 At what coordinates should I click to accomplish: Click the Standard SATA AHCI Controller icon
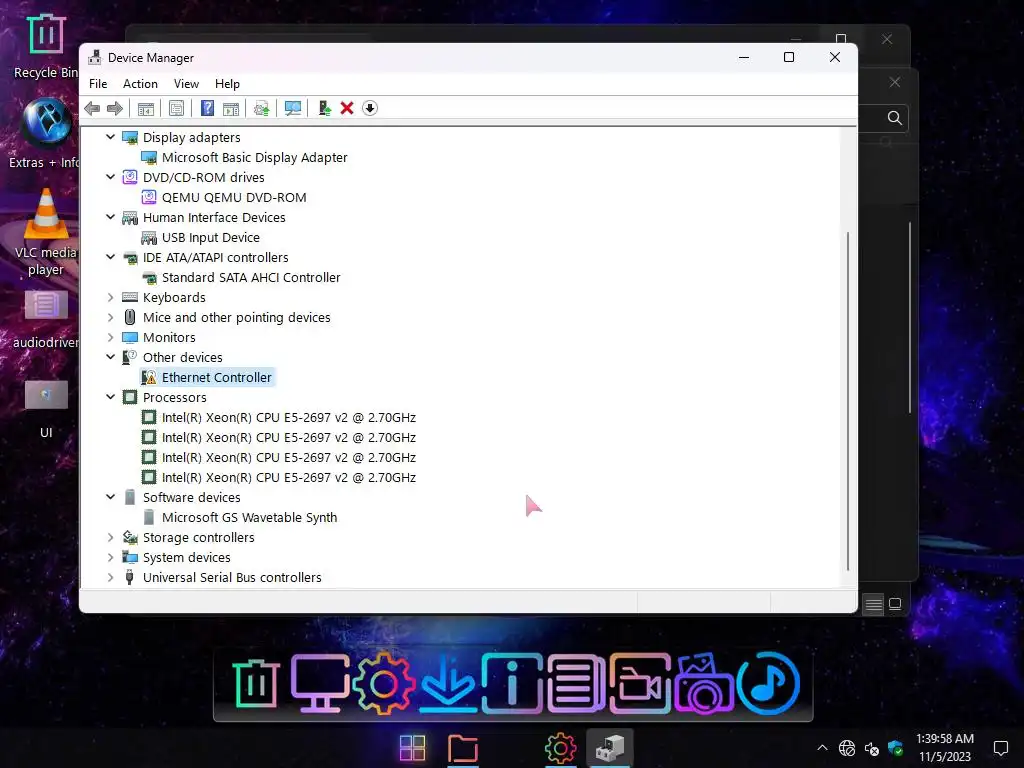click(149, 278)
